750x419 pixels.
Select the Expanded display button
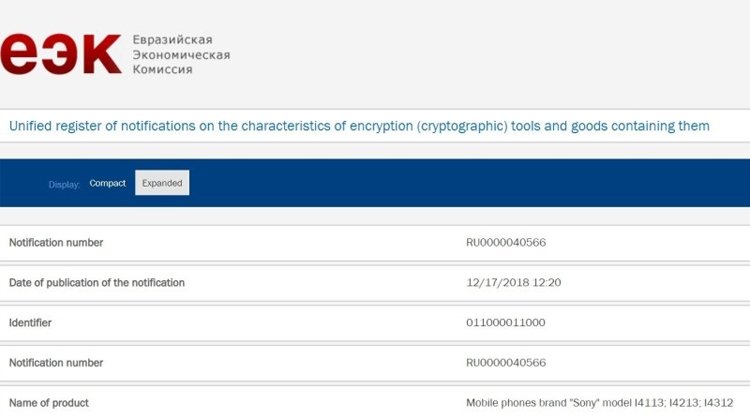162,183
